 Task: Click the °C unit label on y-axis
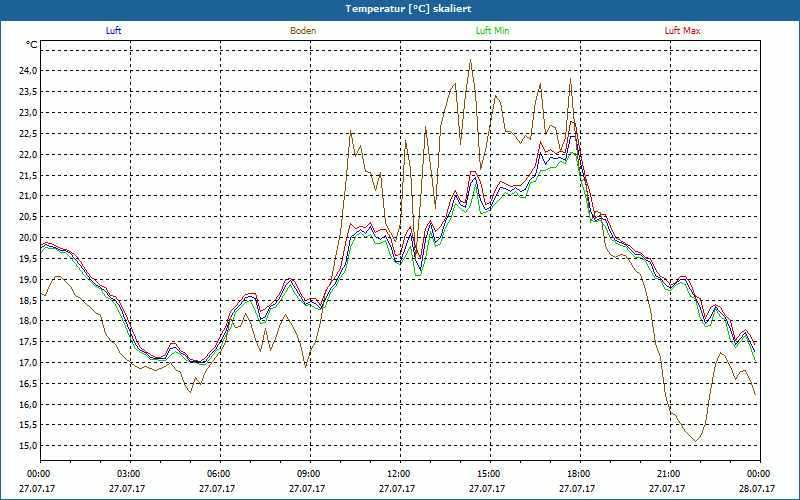pyautogui.click(x=32, y=45)
